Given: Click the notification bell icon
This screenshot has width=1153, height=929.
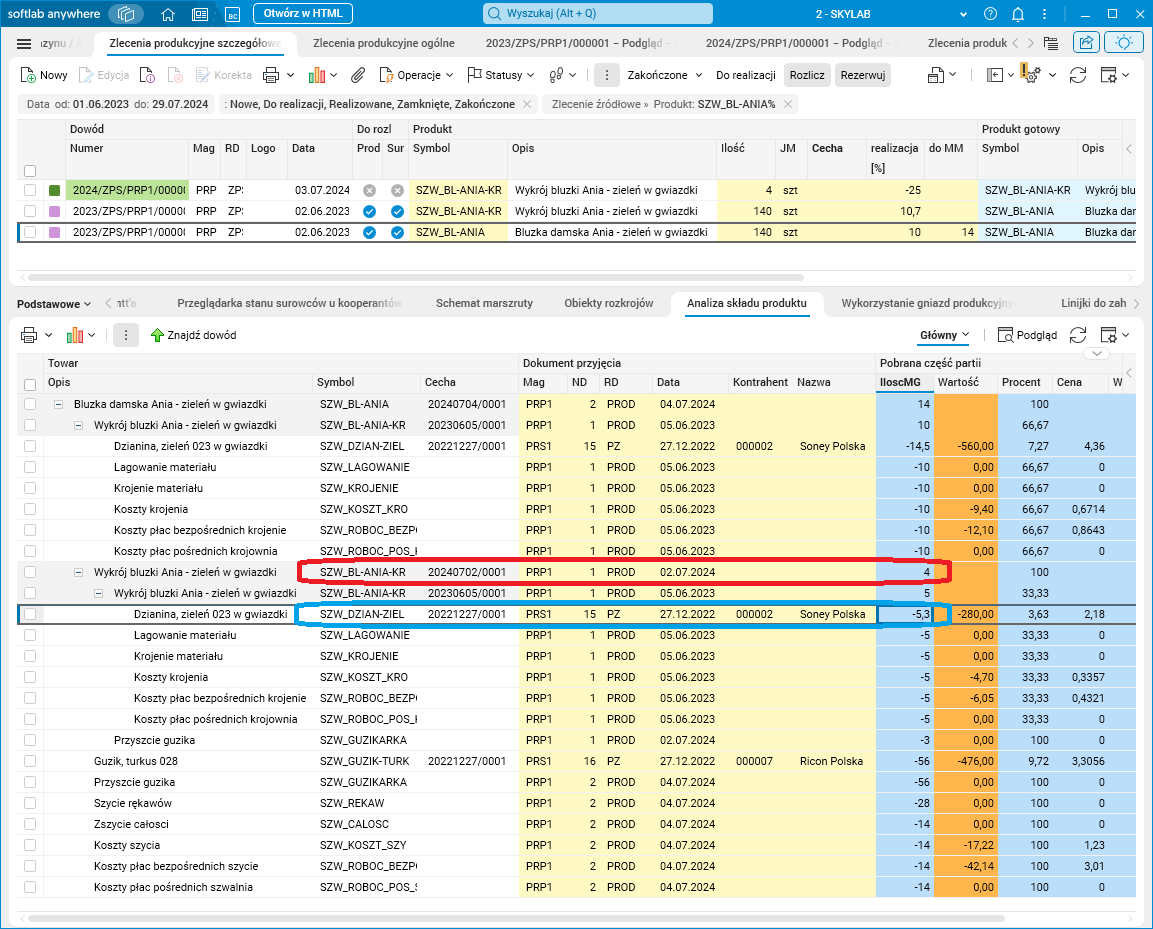Looking at the screenshot, I should point(1018,14).
